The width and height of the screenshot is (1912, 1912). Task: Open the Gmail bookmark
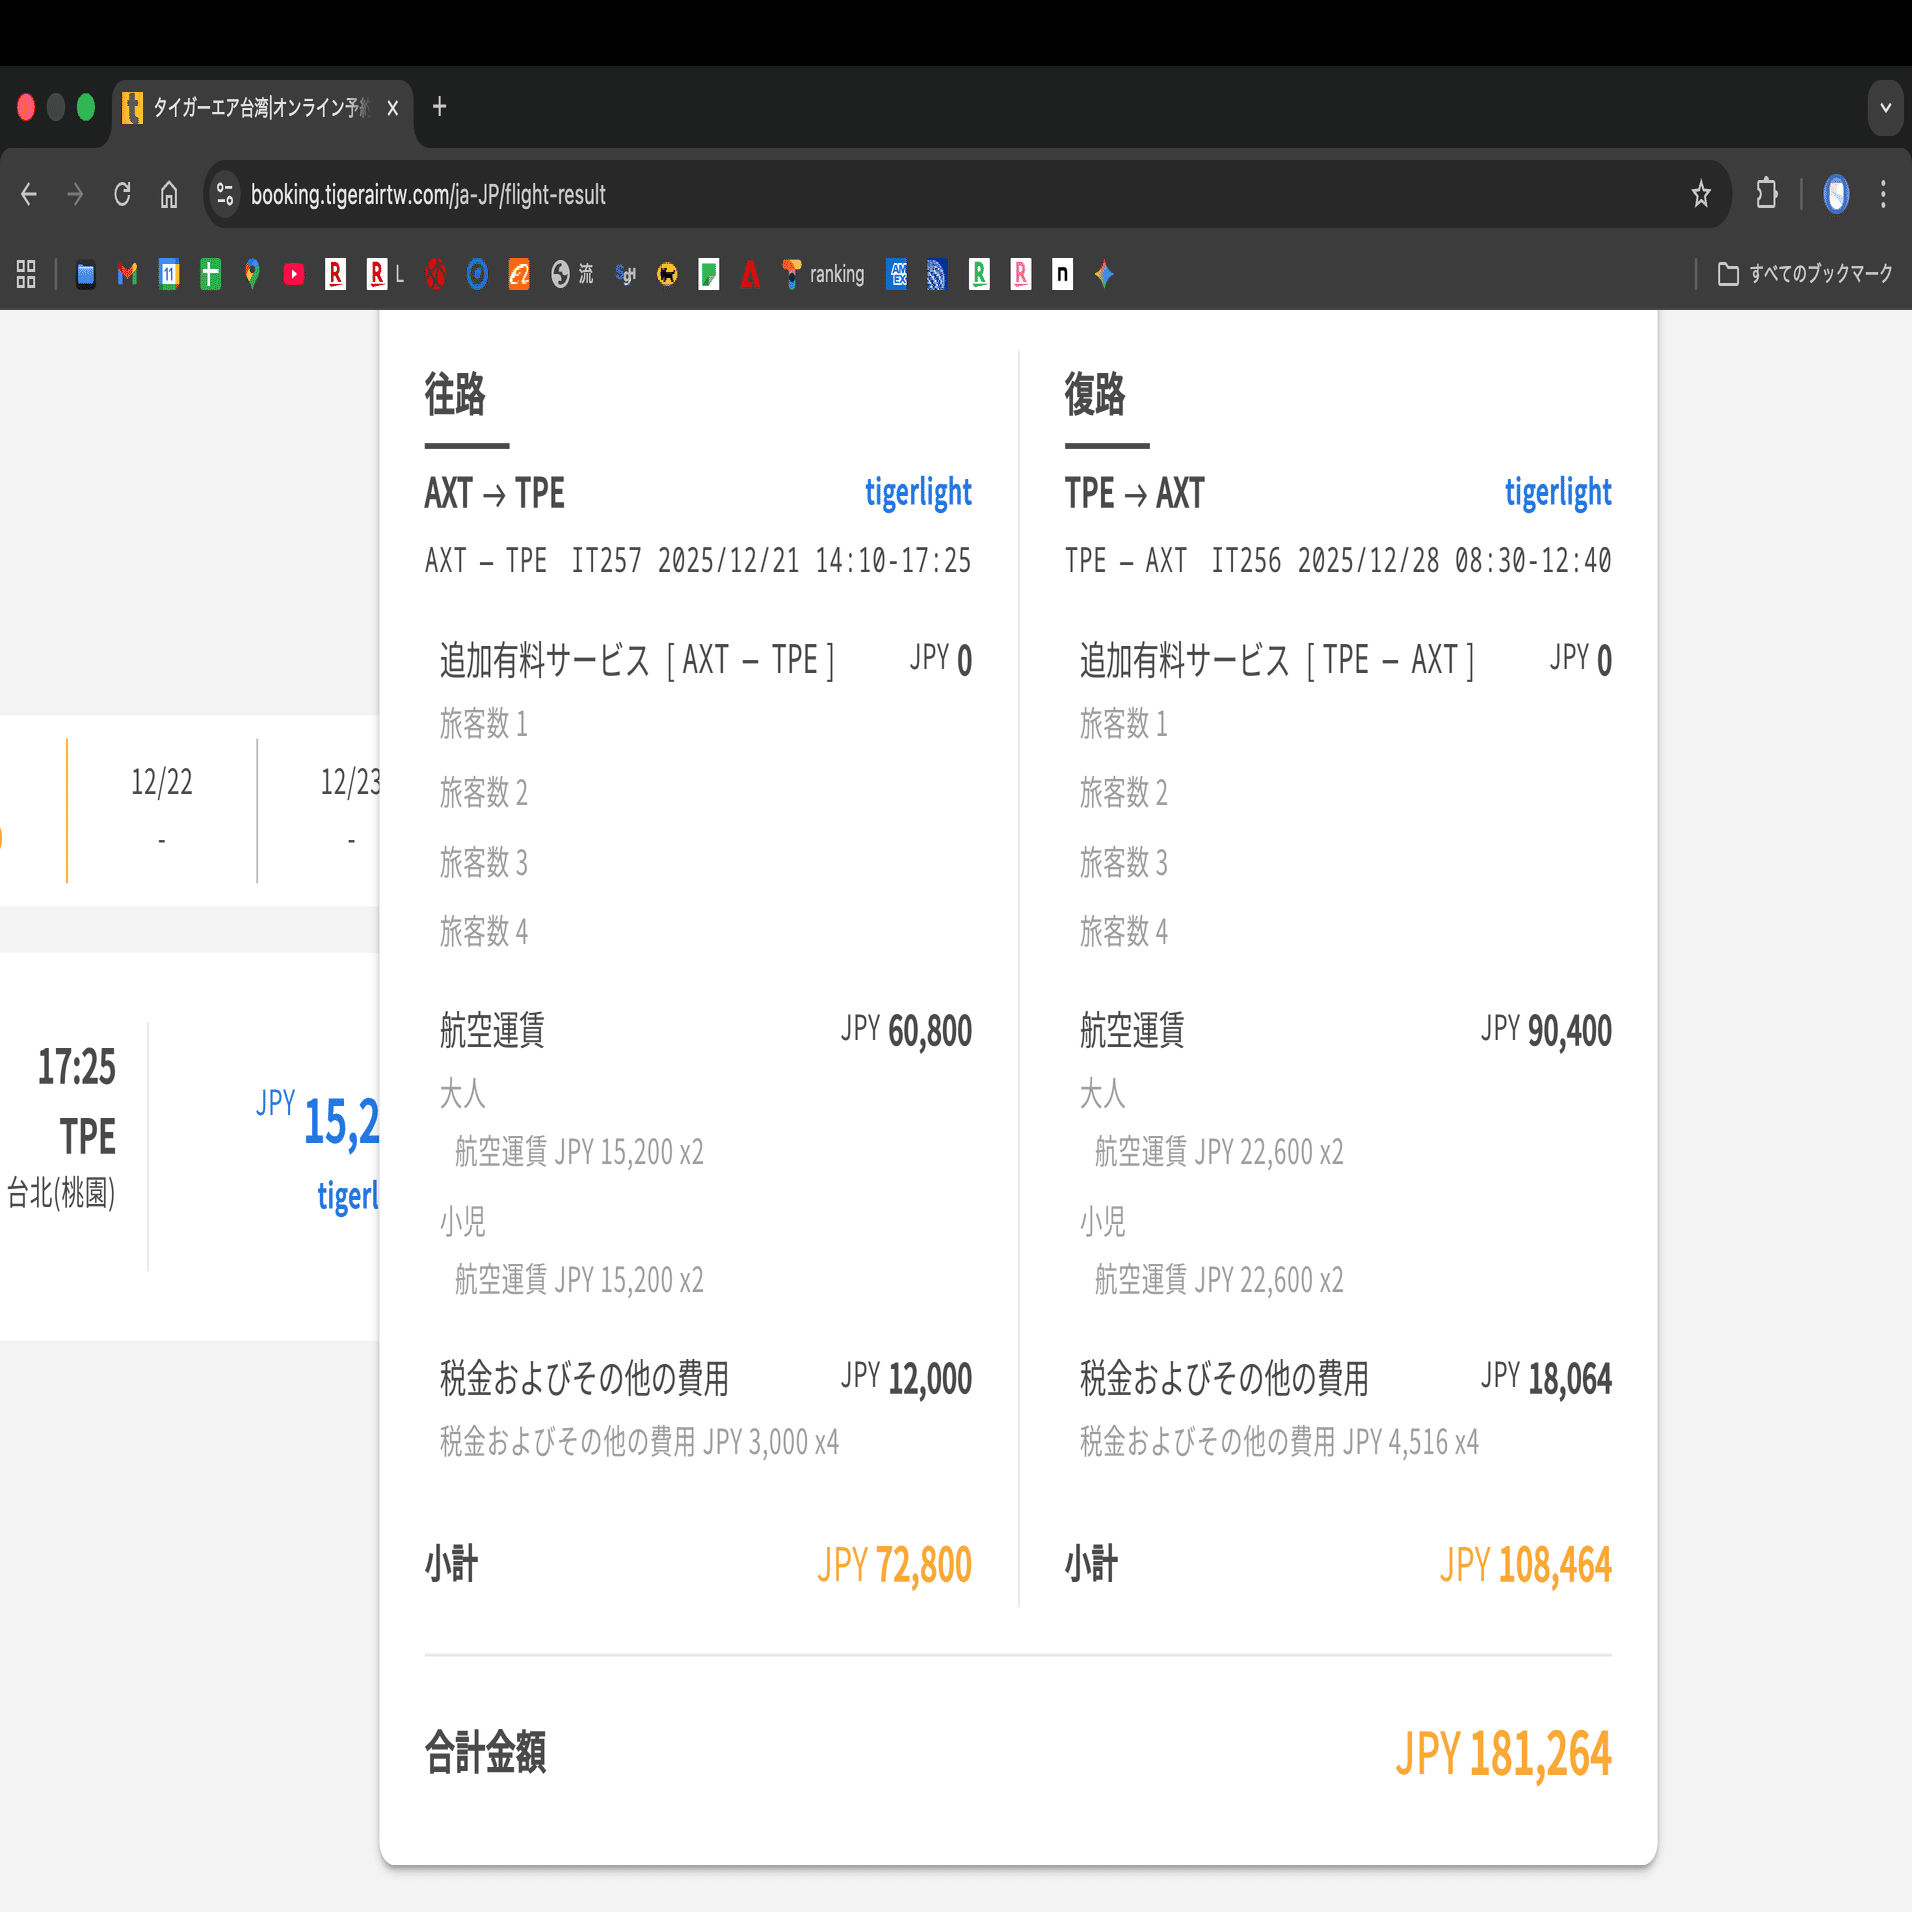[x=127, y=274]
